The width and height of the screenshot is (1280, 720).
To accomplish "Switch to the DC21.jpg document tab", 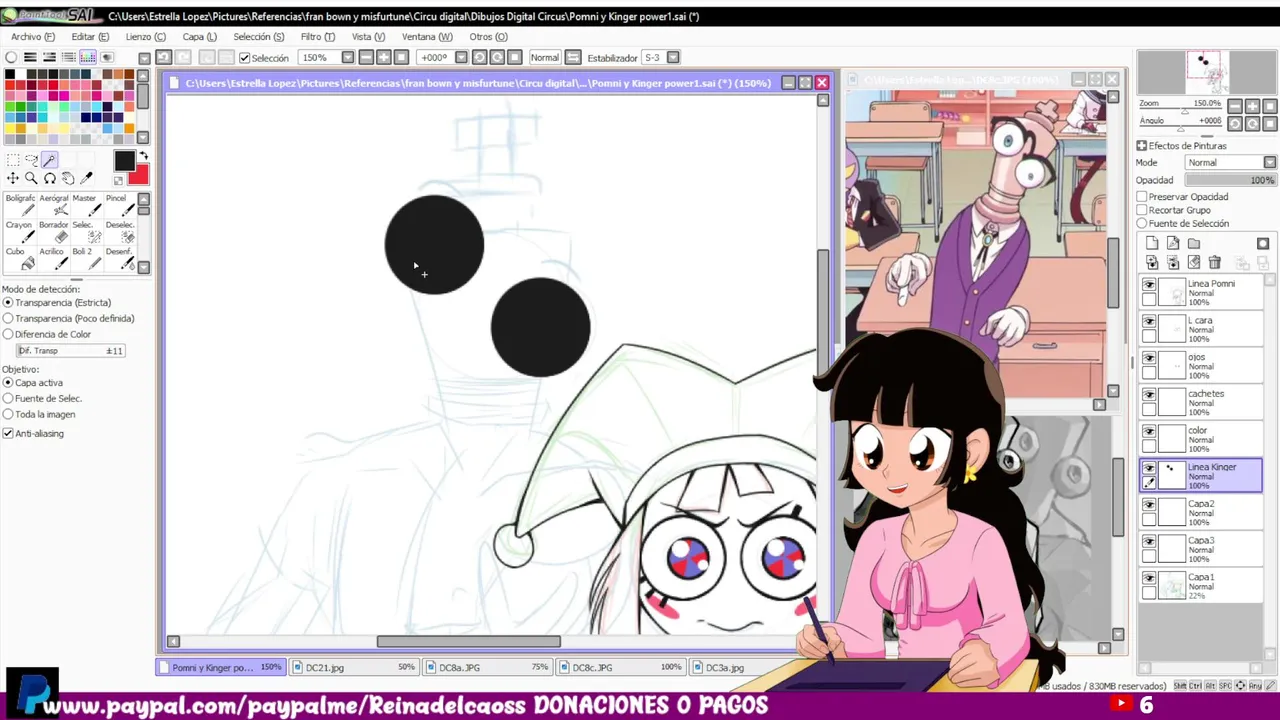I will click(x=355, y=667).
